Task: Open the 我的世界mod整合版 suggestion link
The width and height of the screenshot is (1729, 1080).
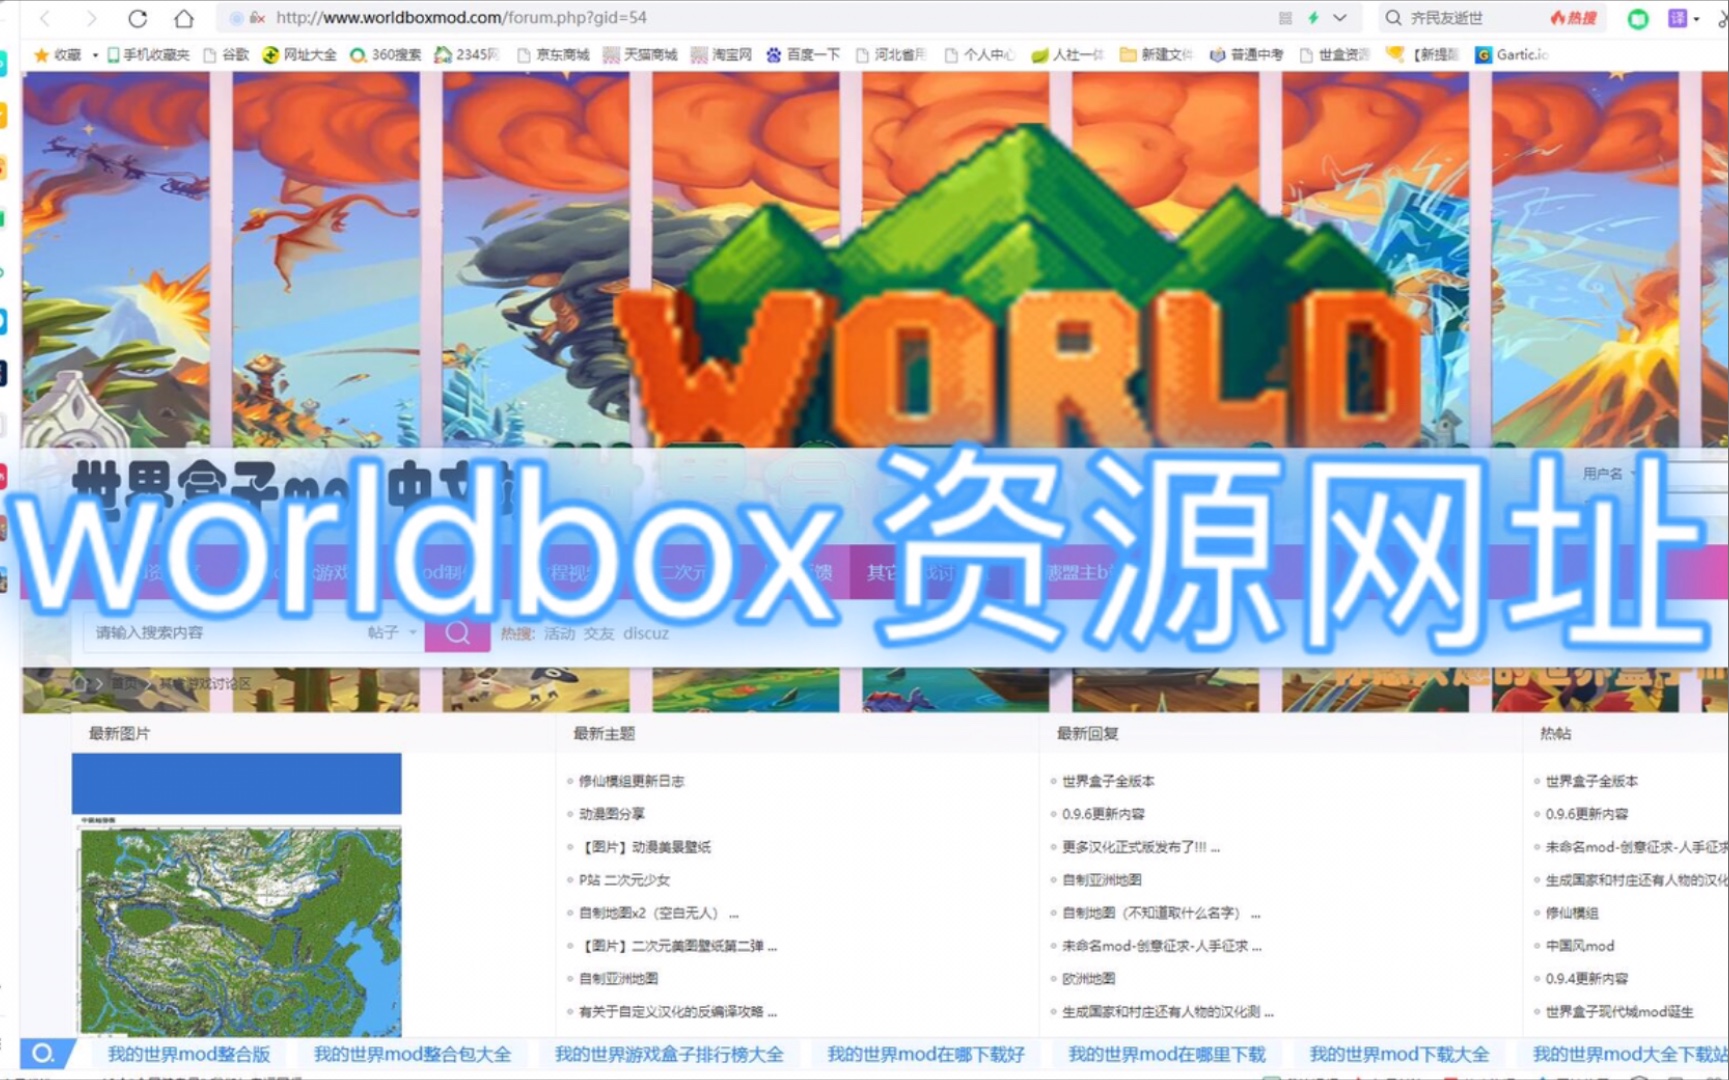Action: point(190,1054)
